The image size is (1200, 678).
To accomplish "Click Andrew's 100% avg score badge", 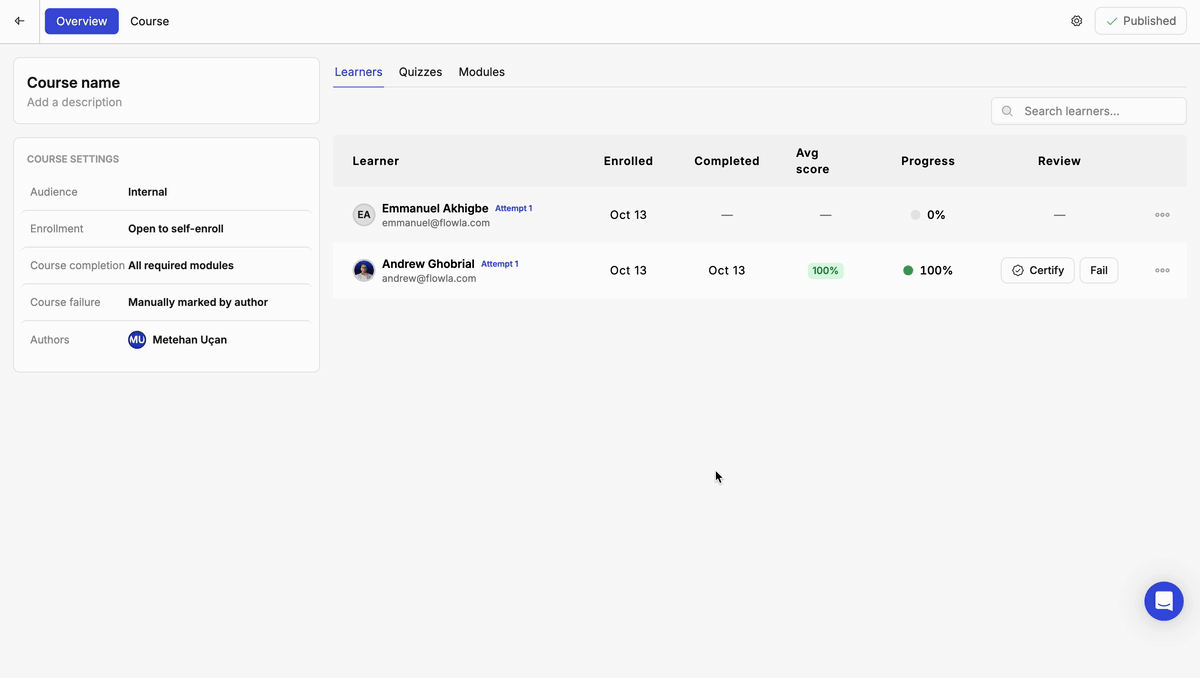I will [826, 270].
